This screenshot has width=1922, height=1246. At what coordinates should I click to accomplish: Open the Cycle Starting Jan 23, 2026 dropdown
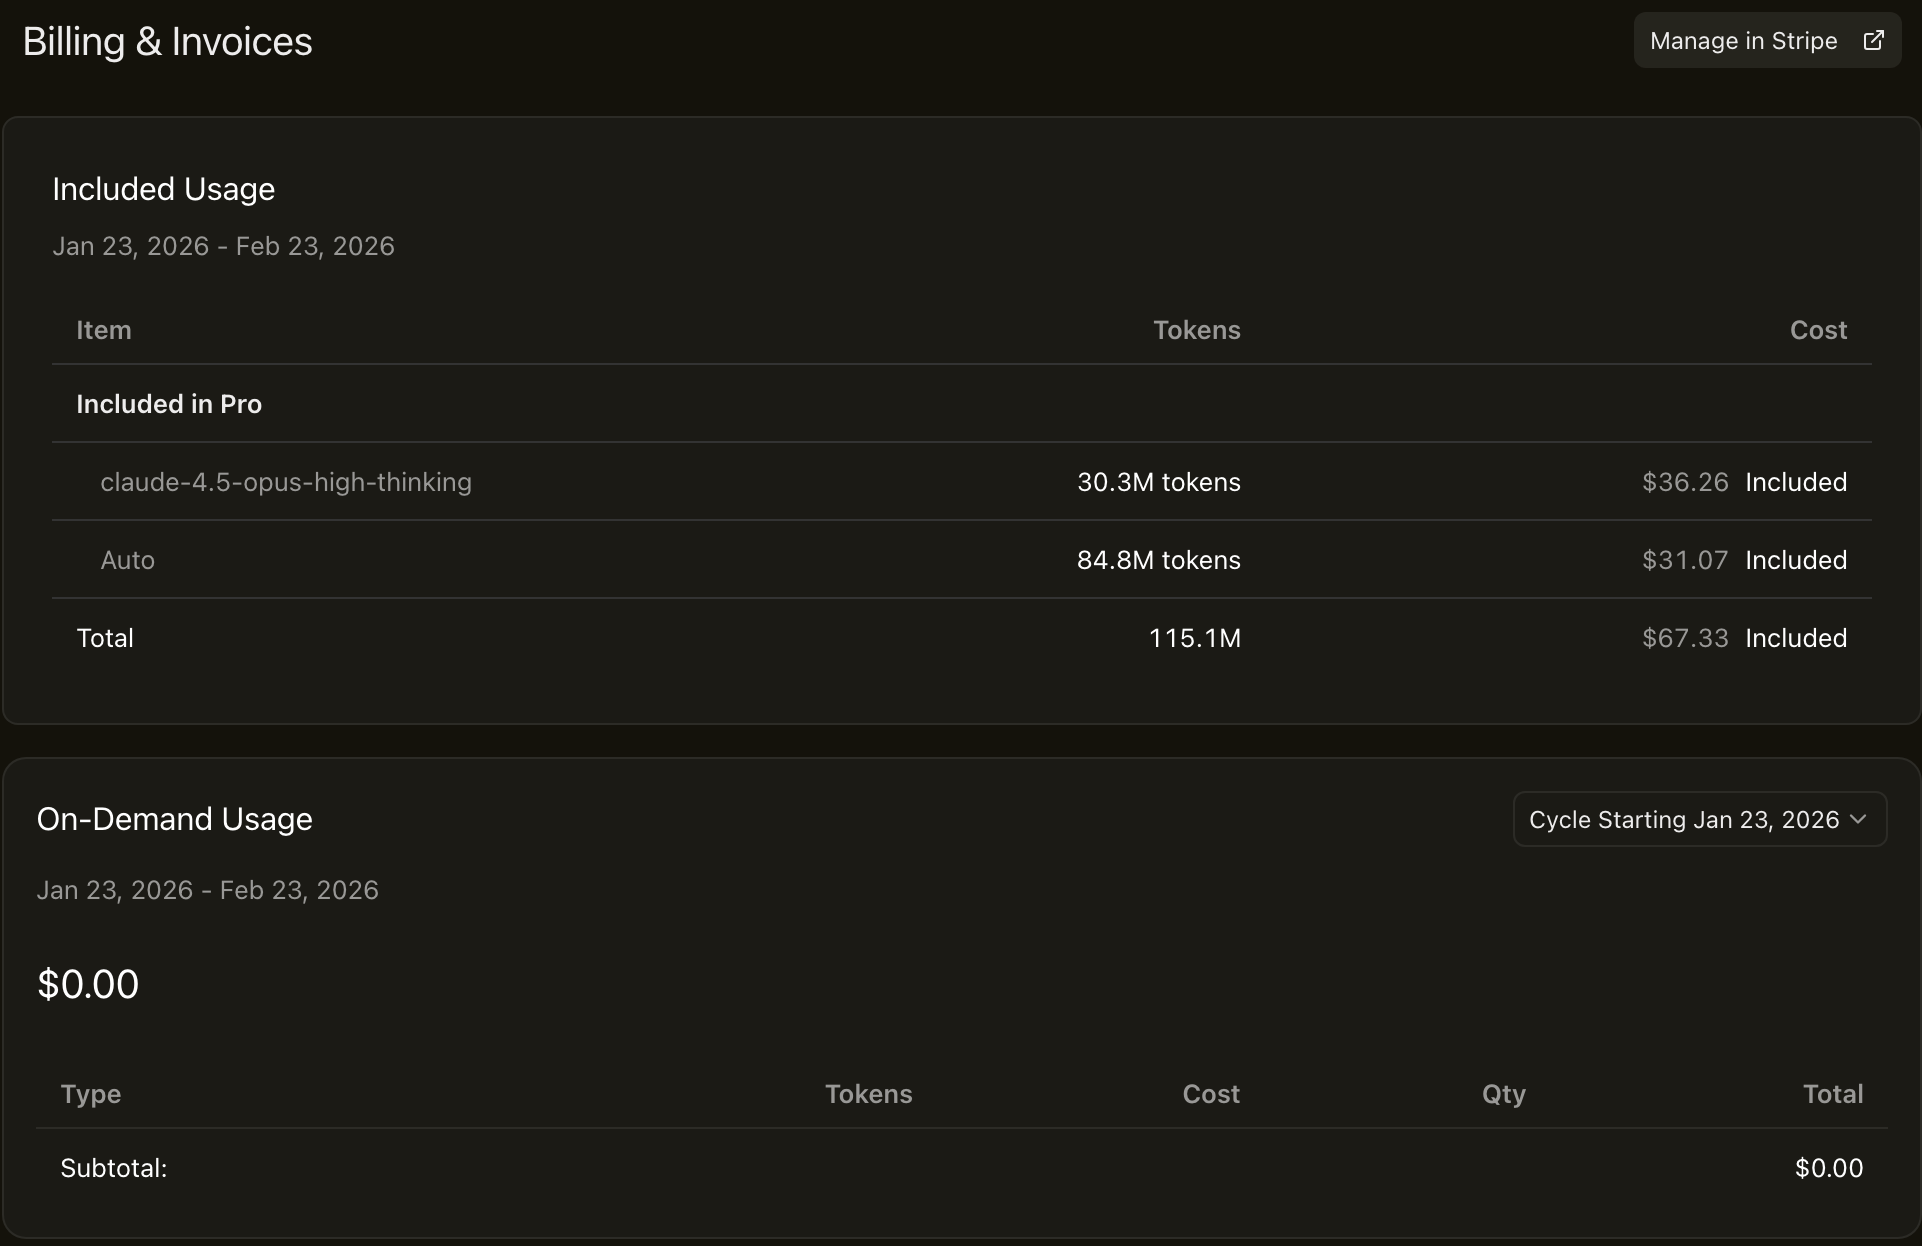1684,820
